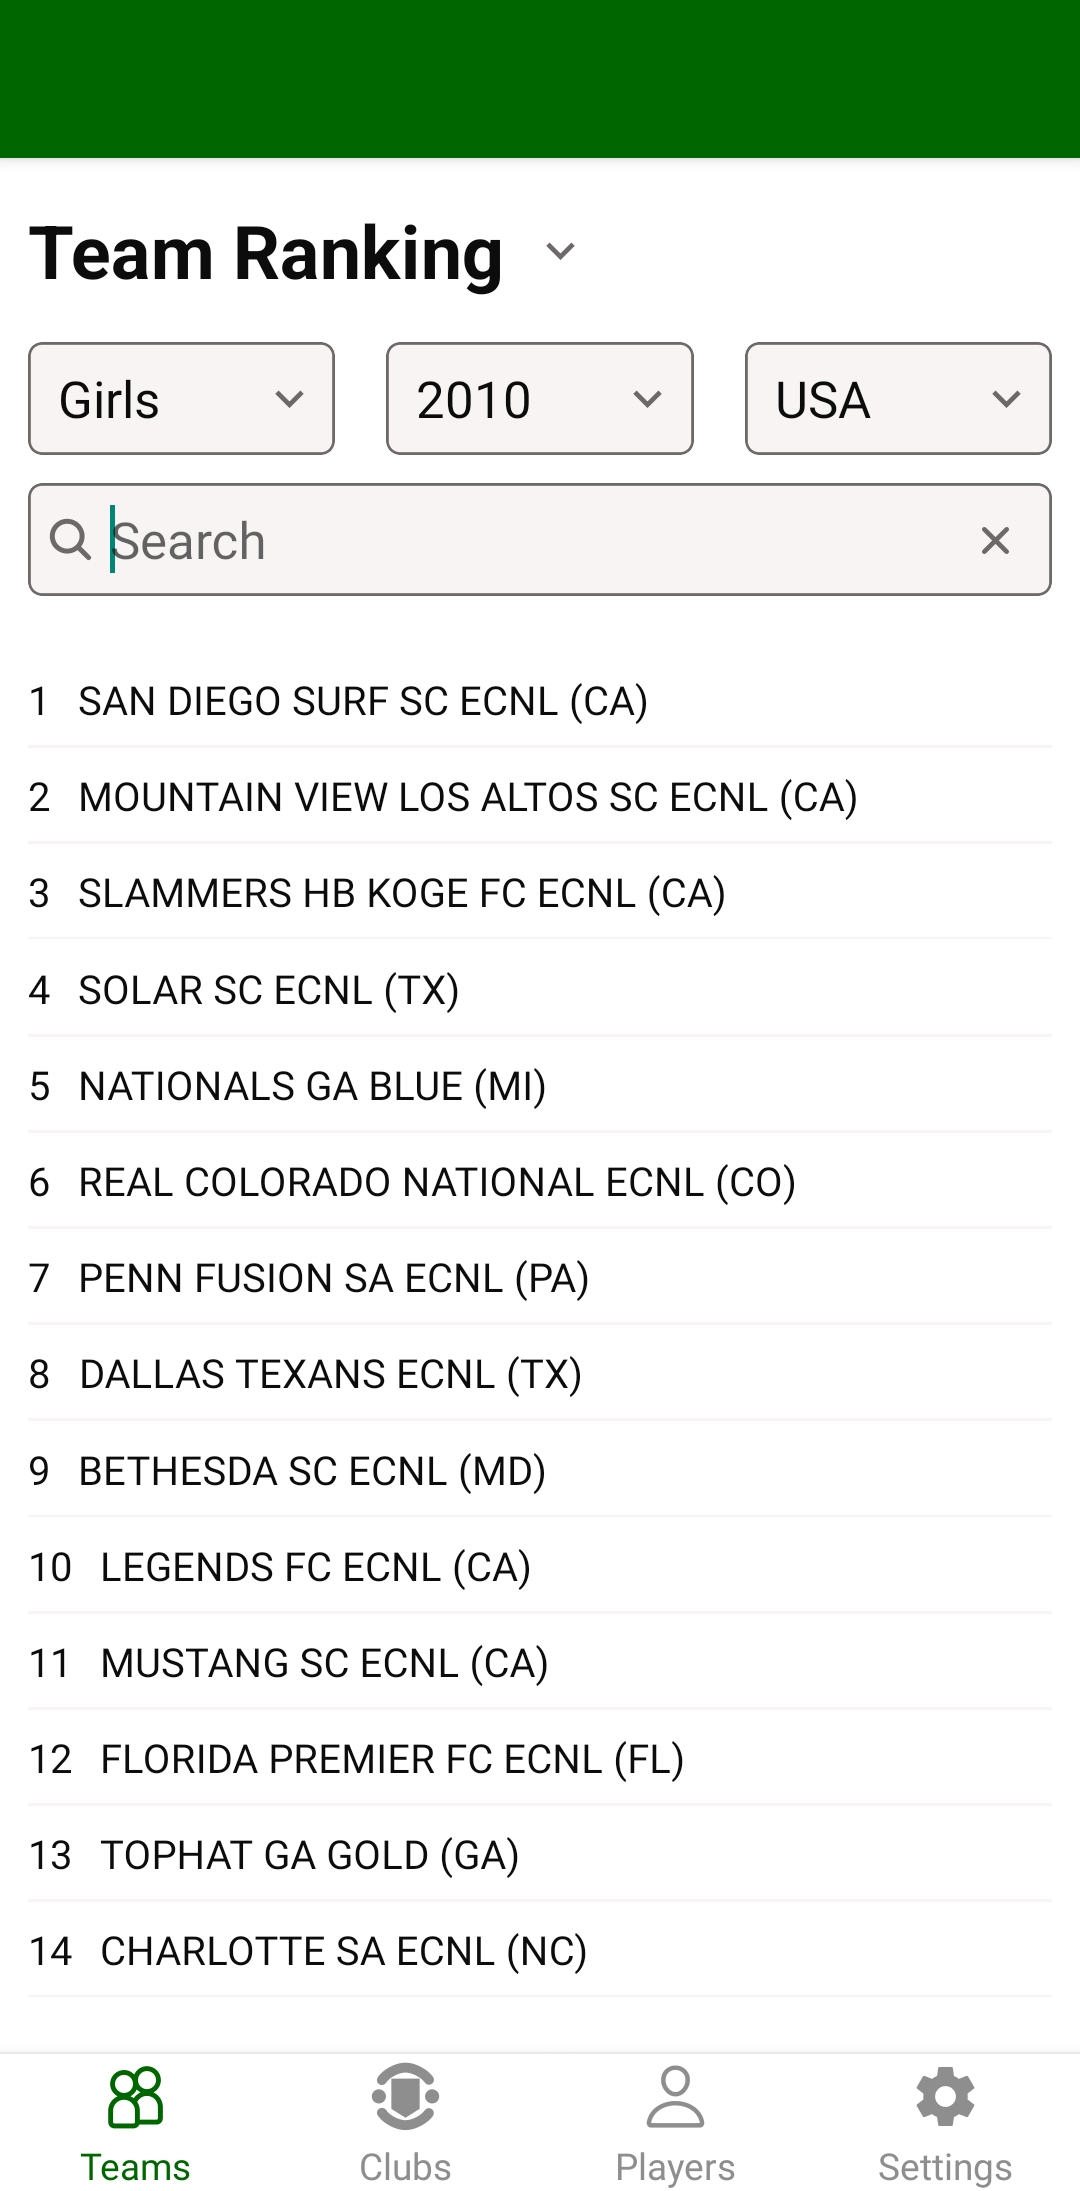Screen dimensions: 1080x2191
Task: Select Penn Fusion SA ECNL (PA)
Action: [x=540, y=1278]
